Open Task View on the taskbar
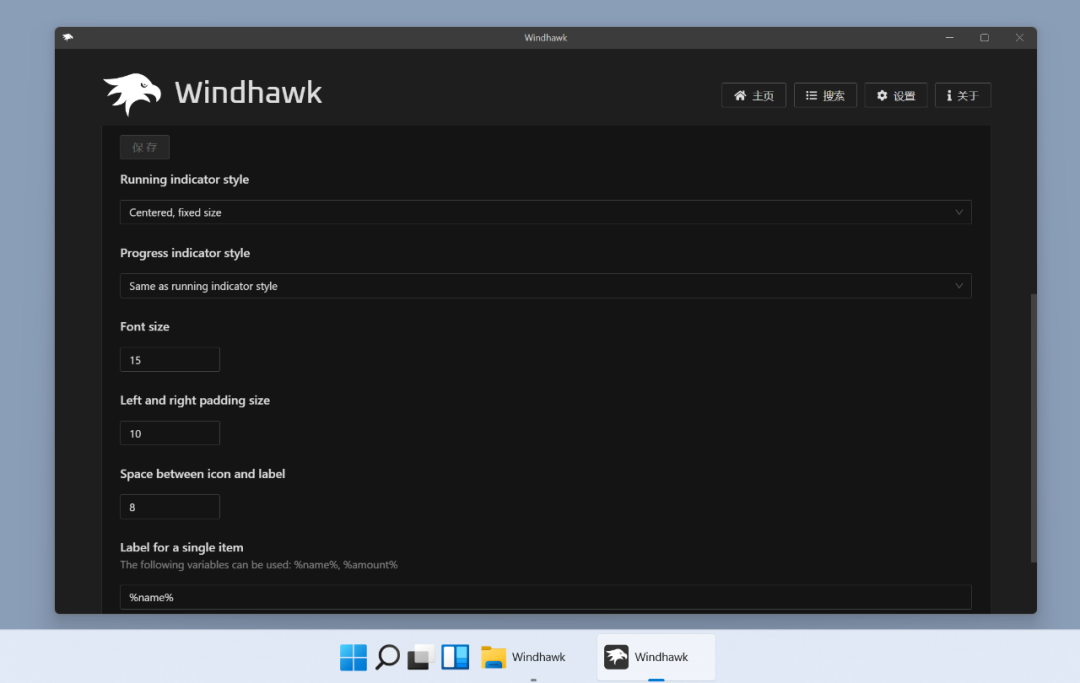 coord(421,657)
